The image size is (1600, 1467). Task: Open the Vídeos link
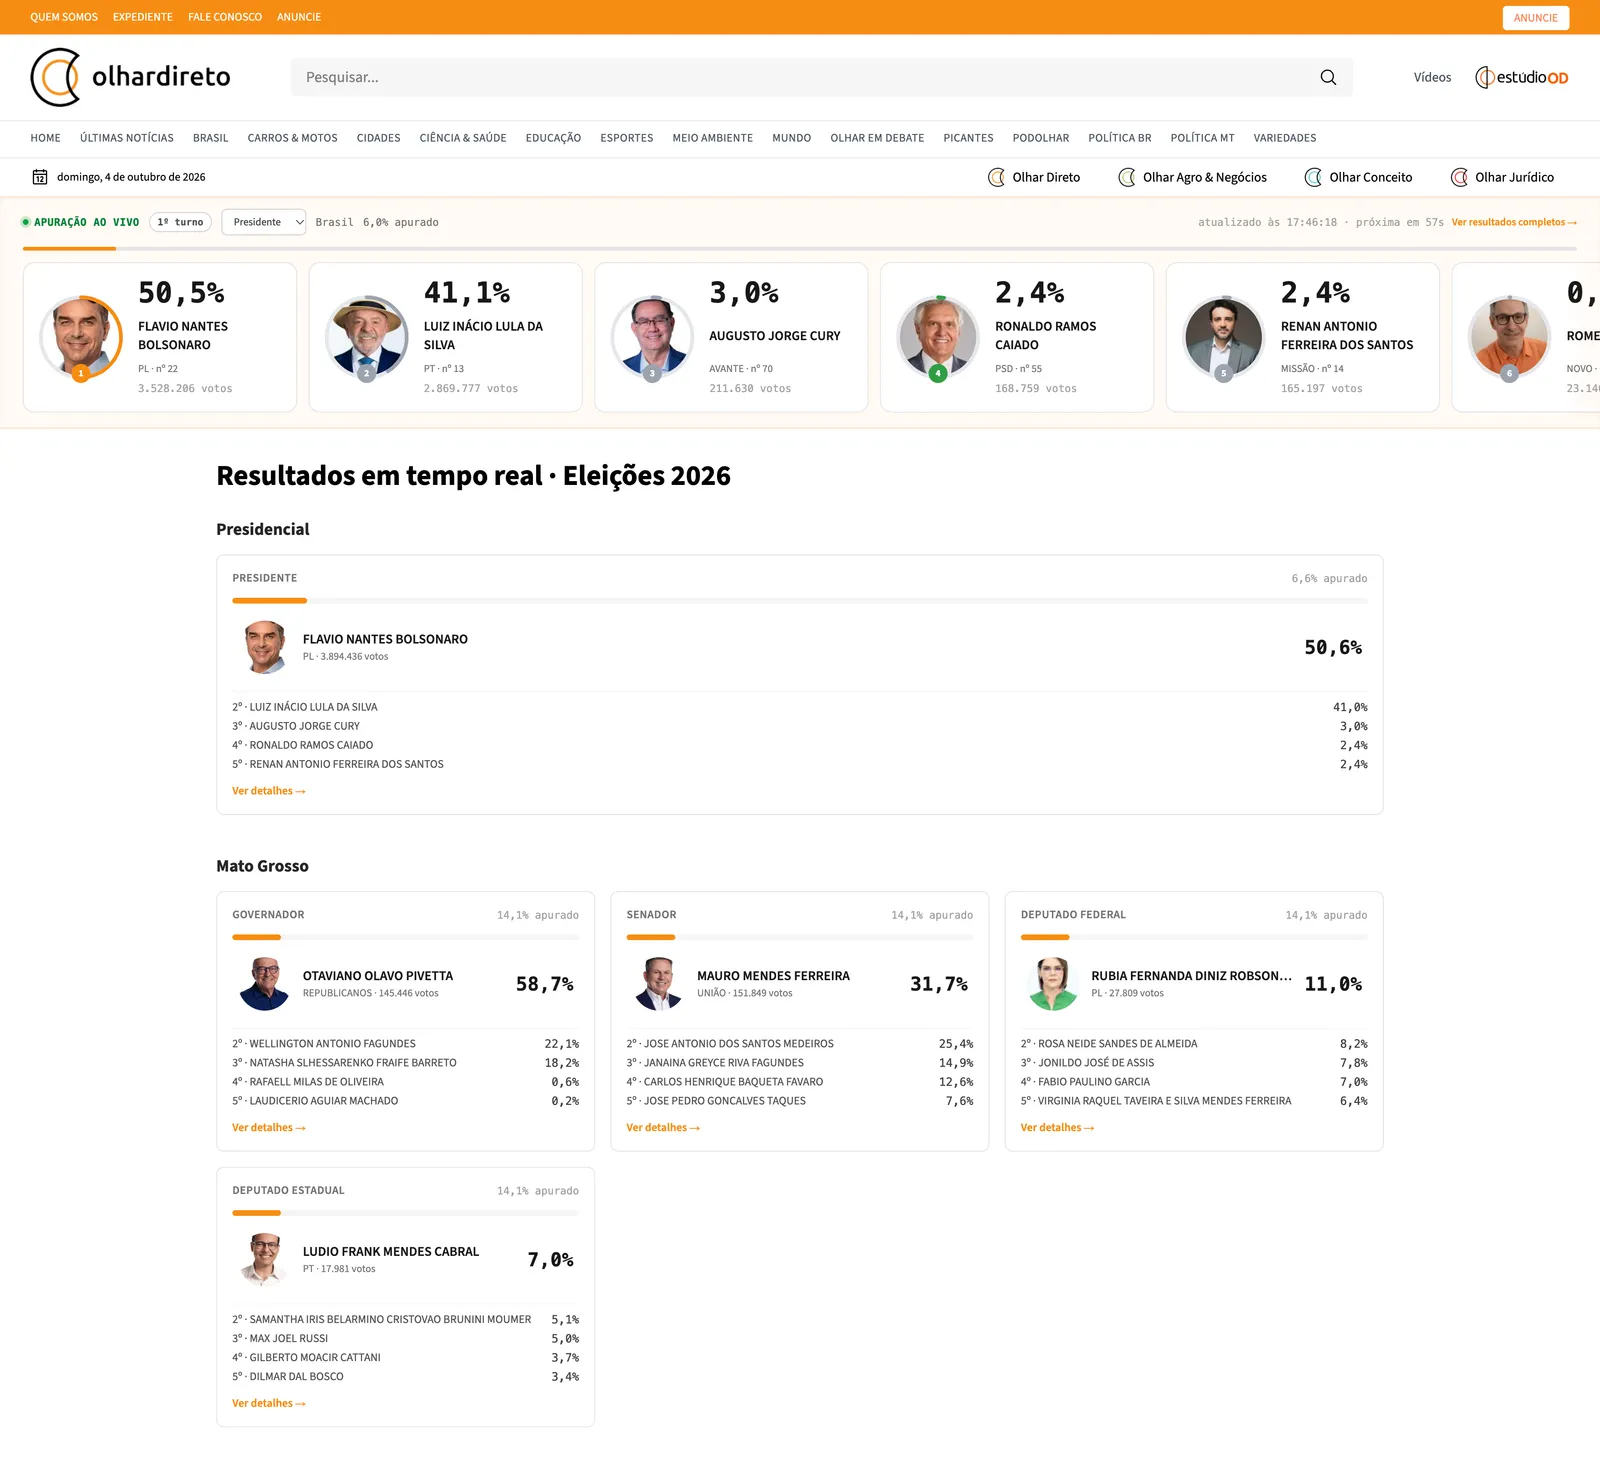tap(1432, 77)
